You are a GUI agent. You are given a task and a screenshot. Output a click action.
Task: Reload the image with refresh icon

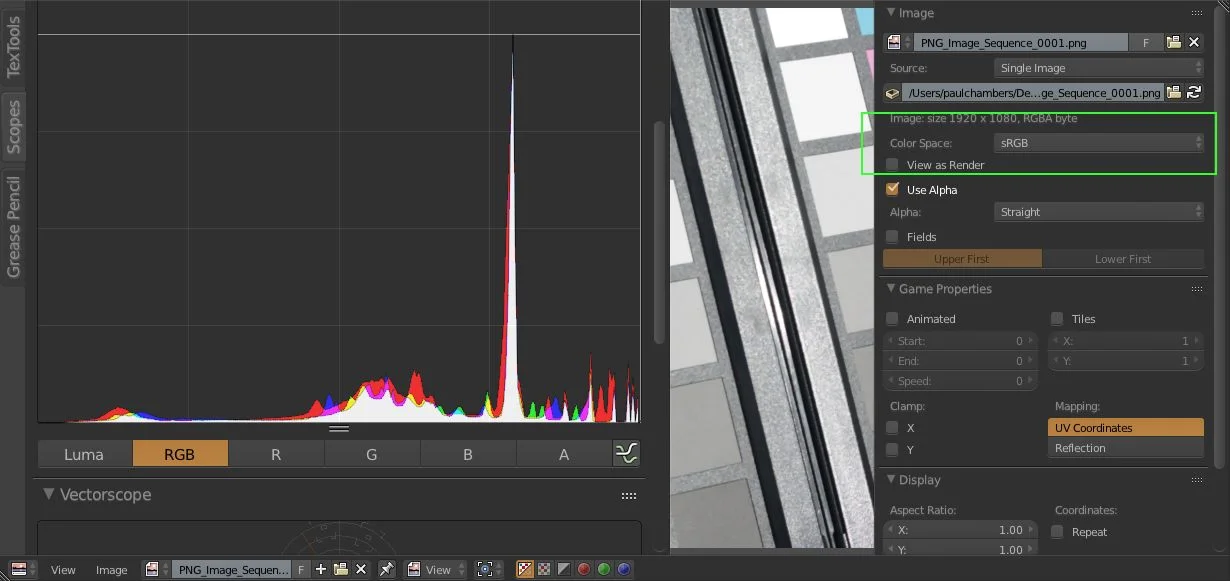click(x=1194, y=93)
